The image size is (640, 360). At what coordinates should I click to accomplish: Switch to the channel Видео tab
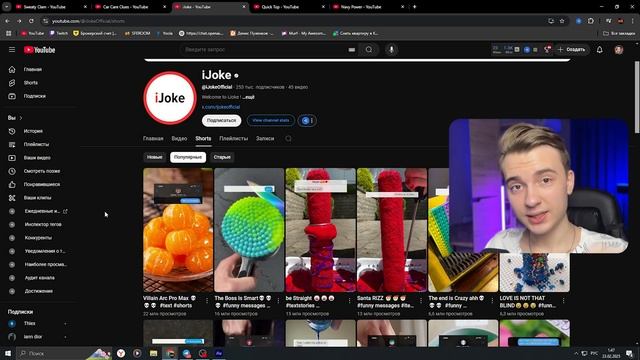tap(179, 139)
